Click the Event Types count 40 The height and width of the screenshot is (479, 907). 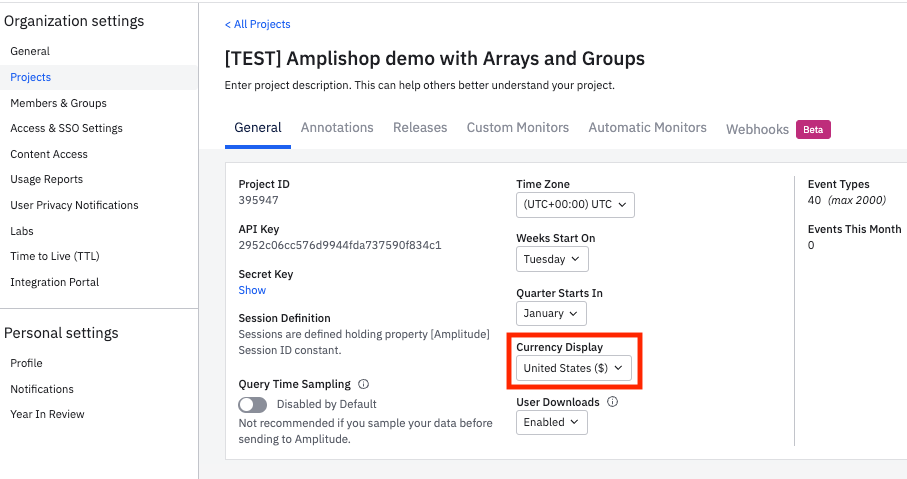click(x=814, y=200)
